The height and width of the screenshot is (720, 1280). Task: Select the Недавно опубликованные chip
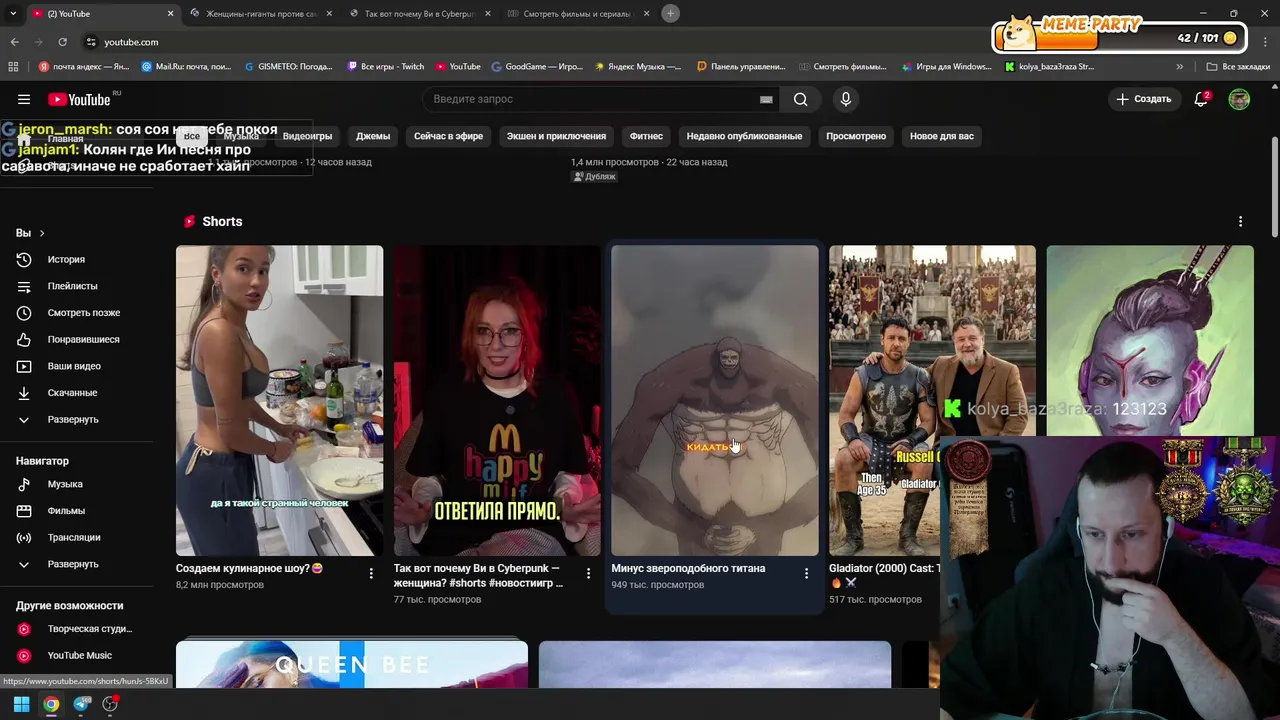click(x=744, y=136)
